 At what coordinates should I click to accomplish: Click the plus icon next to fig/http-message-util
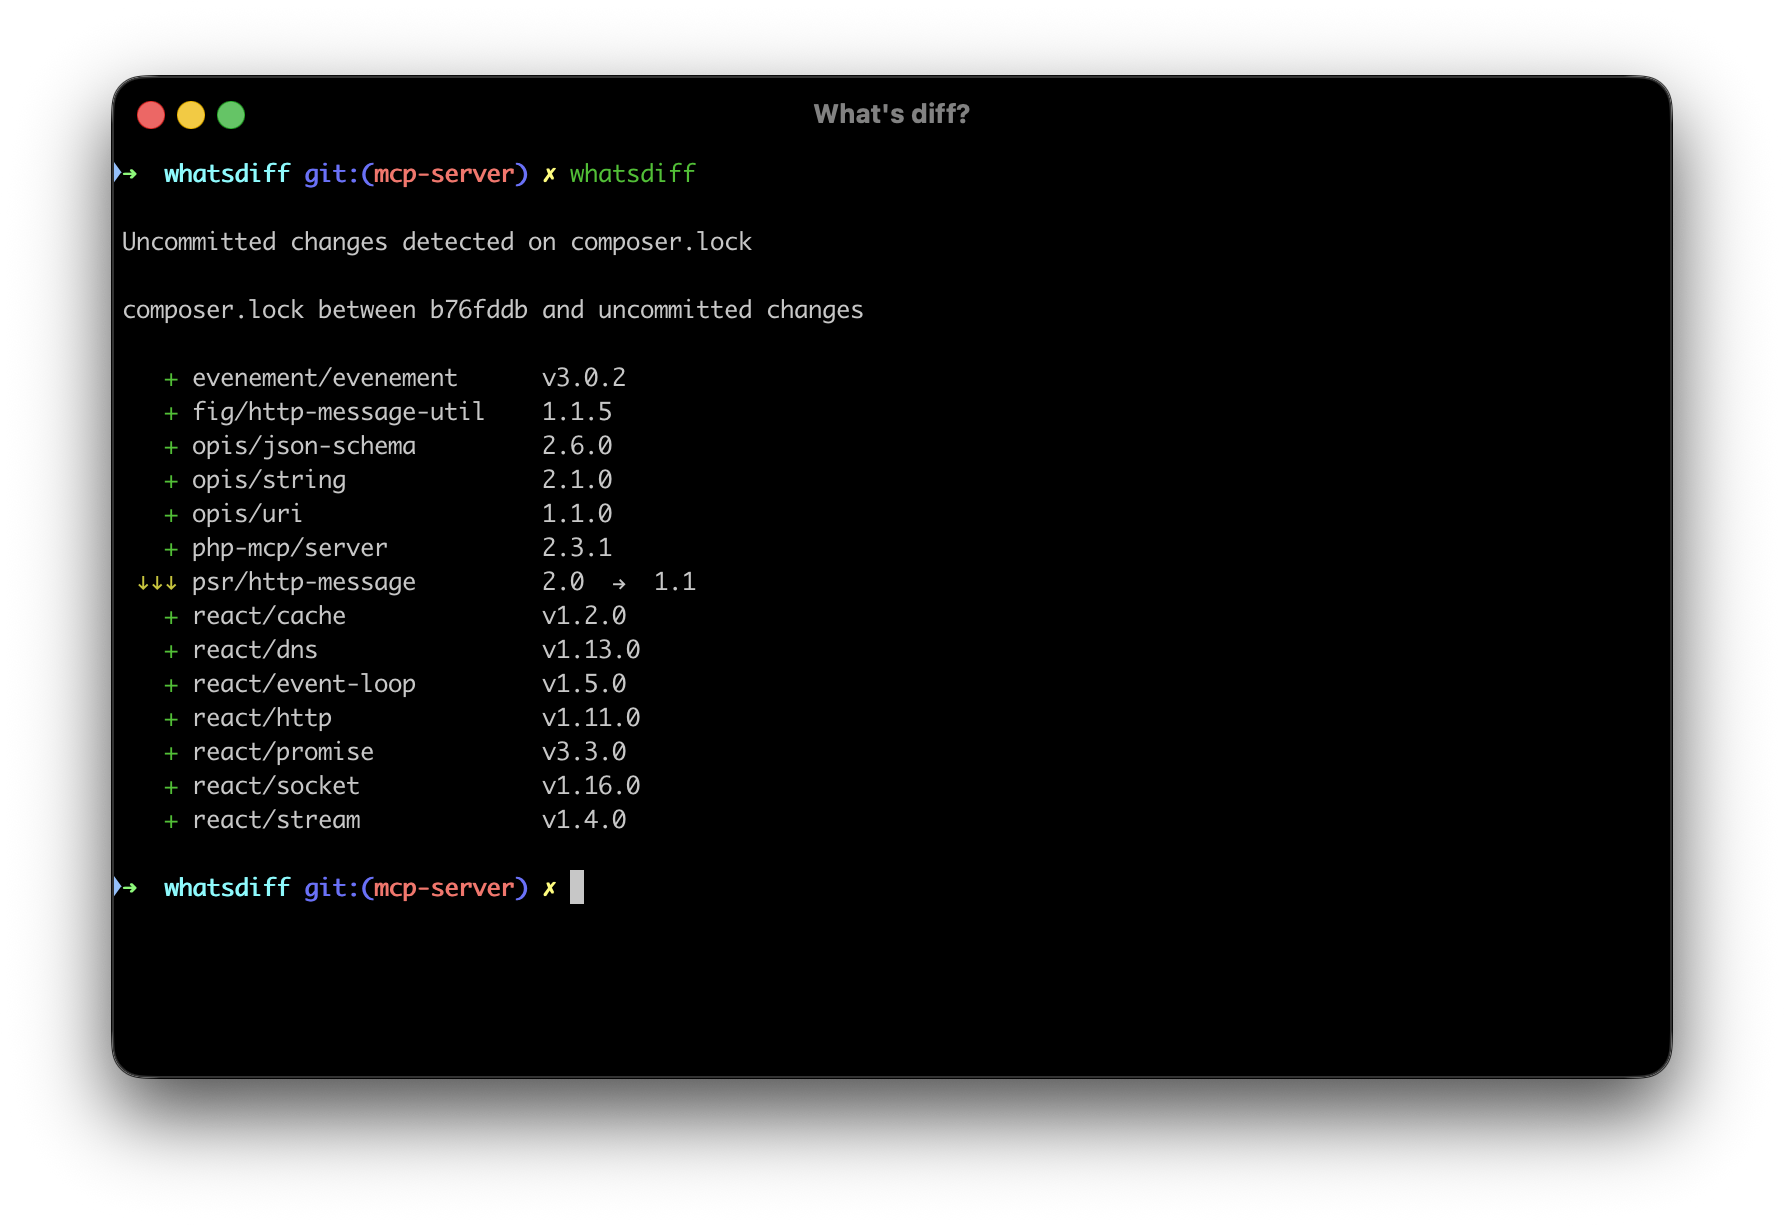pos(171,413)
